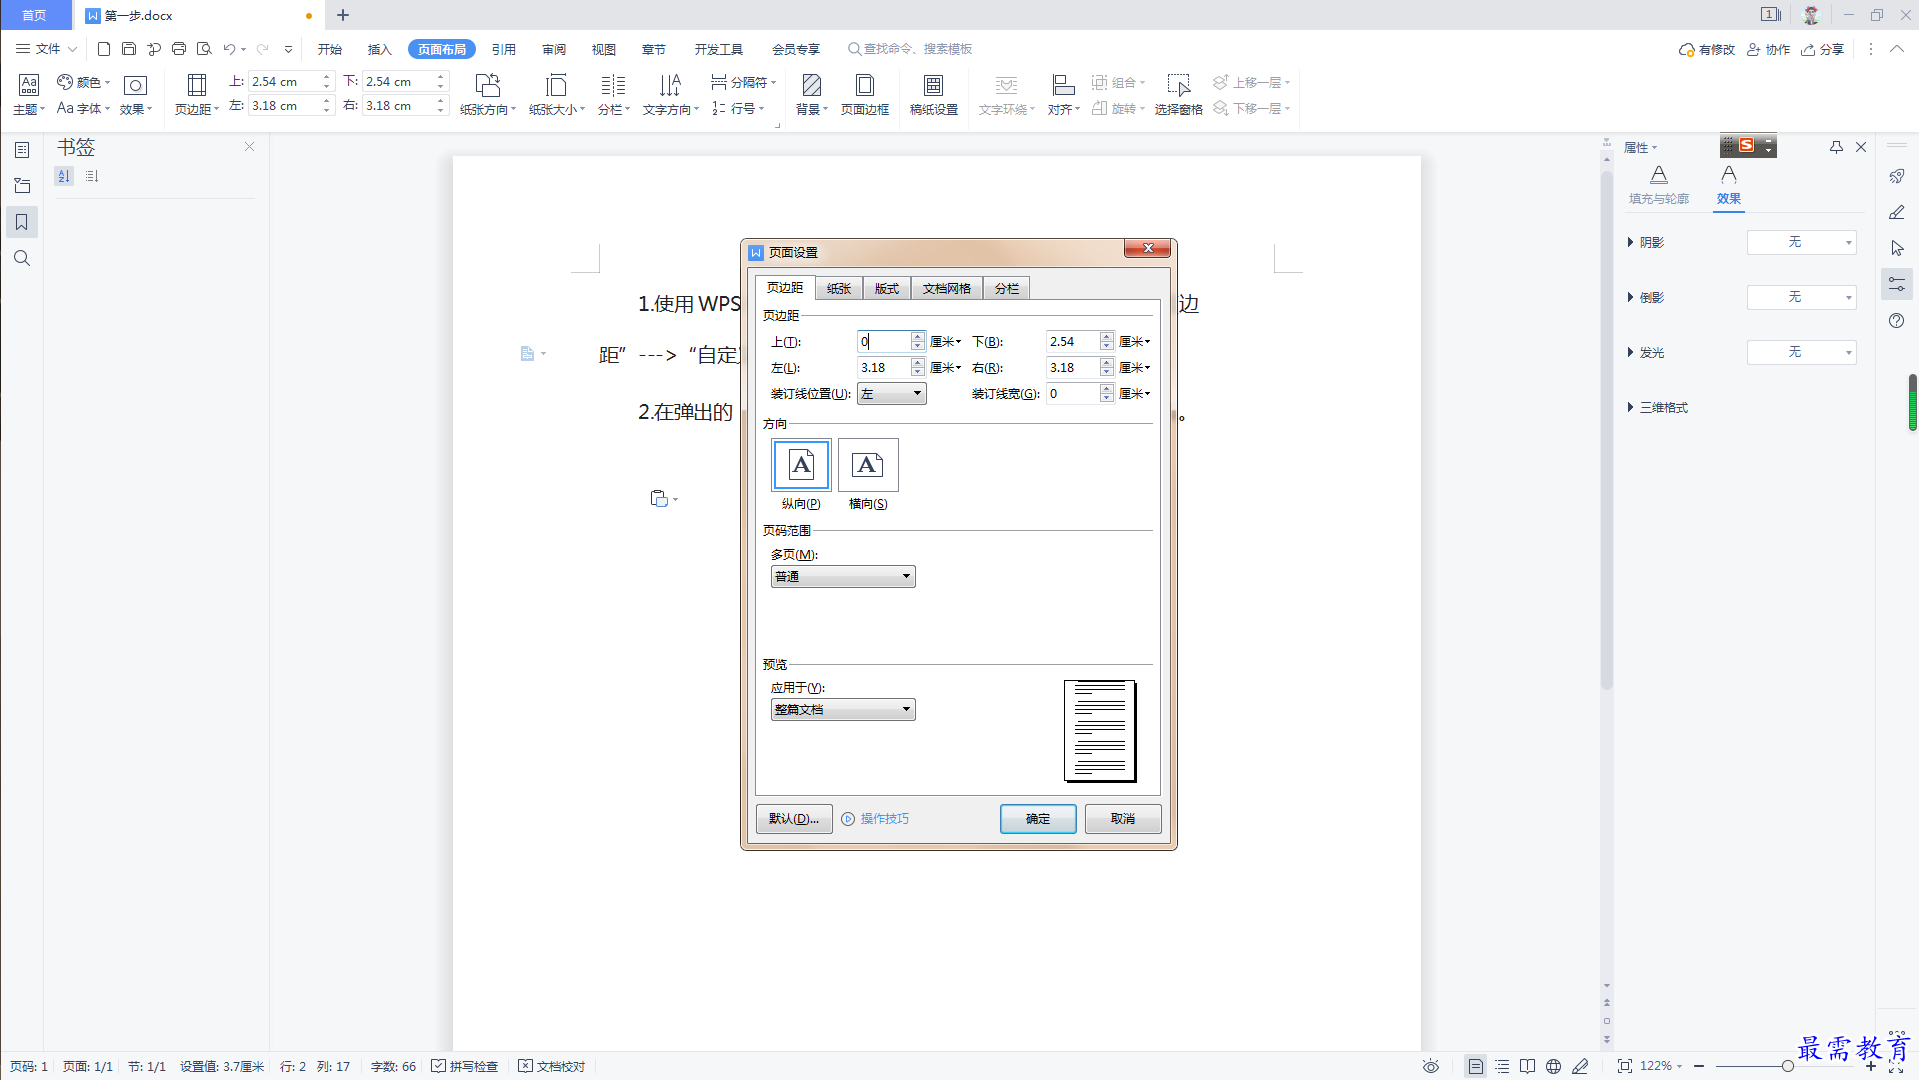1919x1080 pixels.
Task: Open 装订线位置 gutter position dropdown
Action: click(x=891, y=394)
